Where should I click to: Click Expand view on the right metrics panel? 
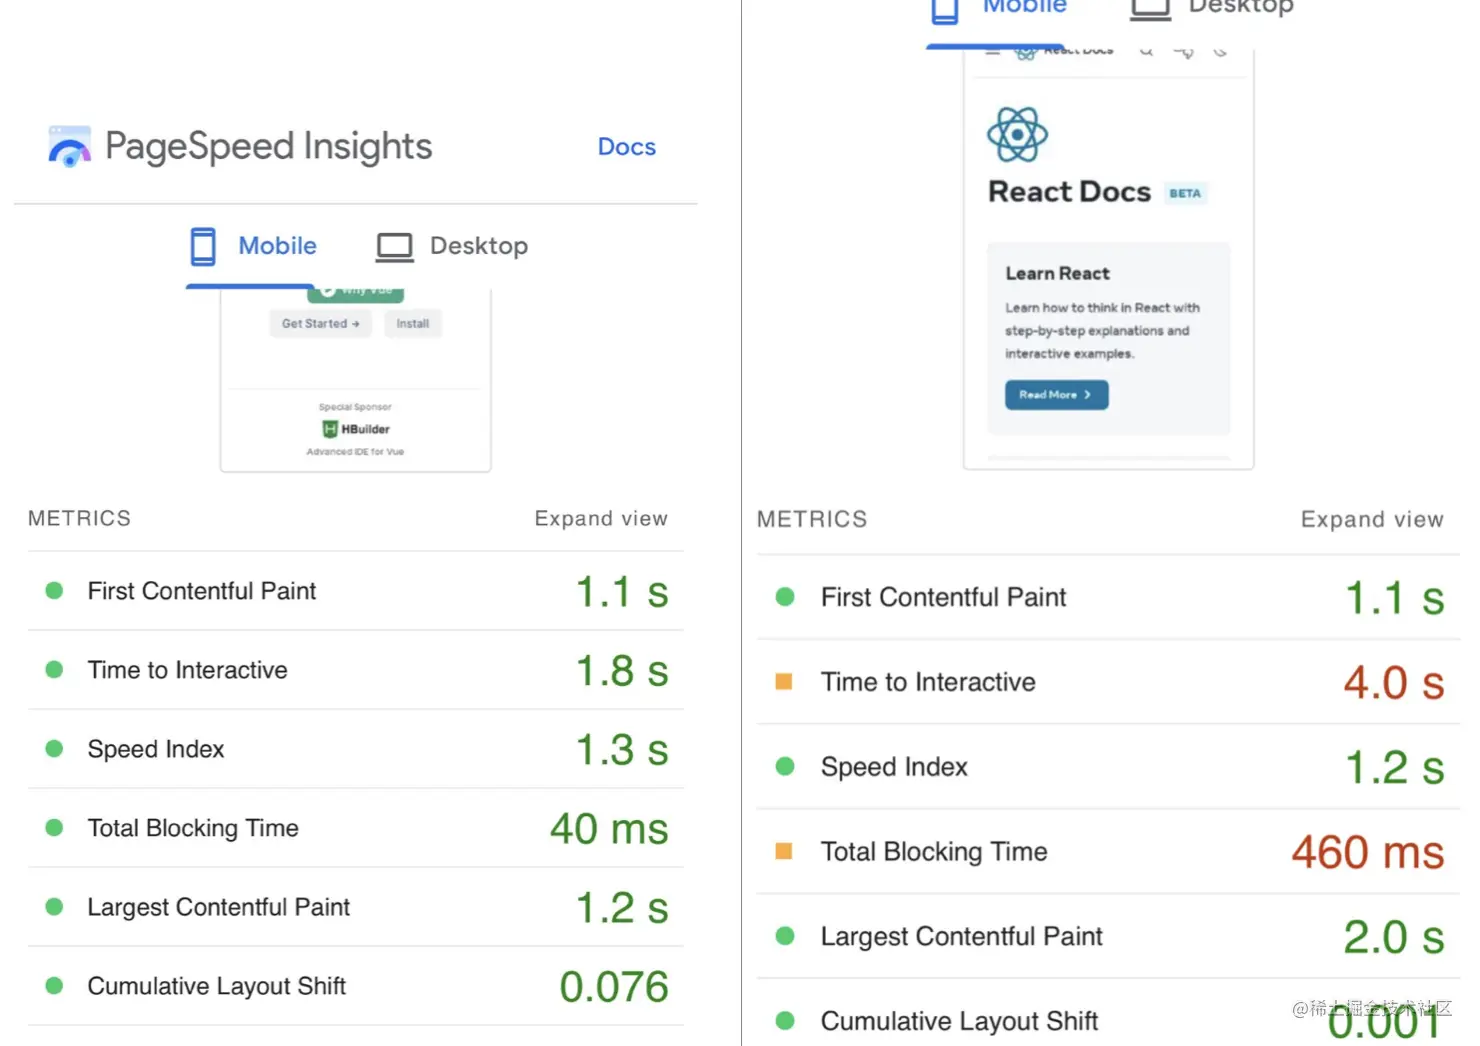pyautogui.click(x=1372, y=519)
